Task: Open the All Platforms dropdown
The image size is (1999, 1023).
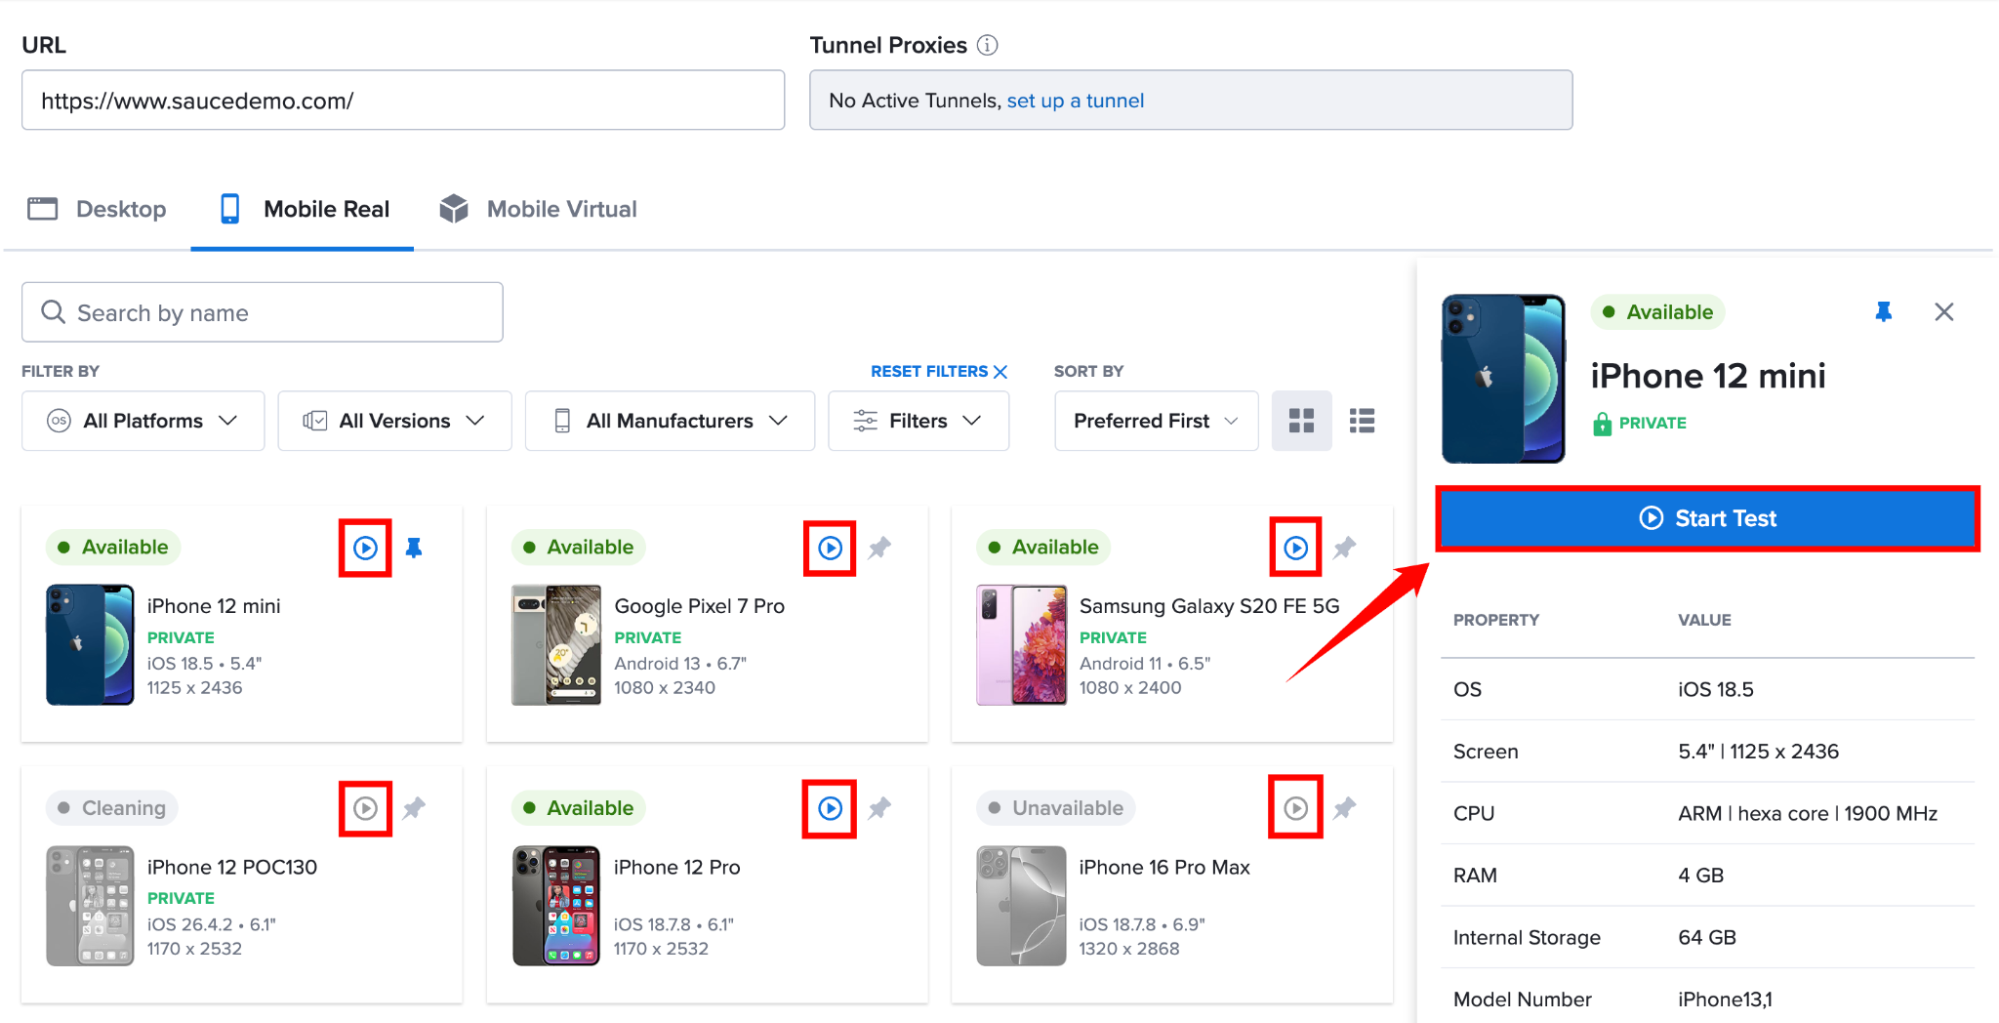Action: point(143,421)
